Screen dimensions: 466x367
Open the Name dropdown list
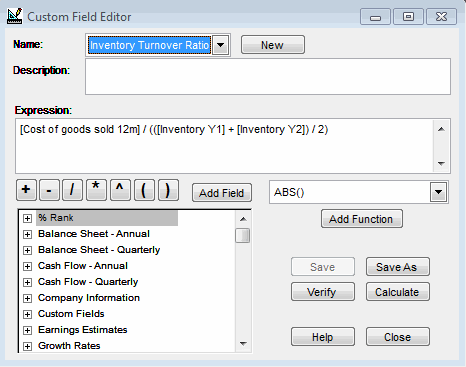pos(221,45)
